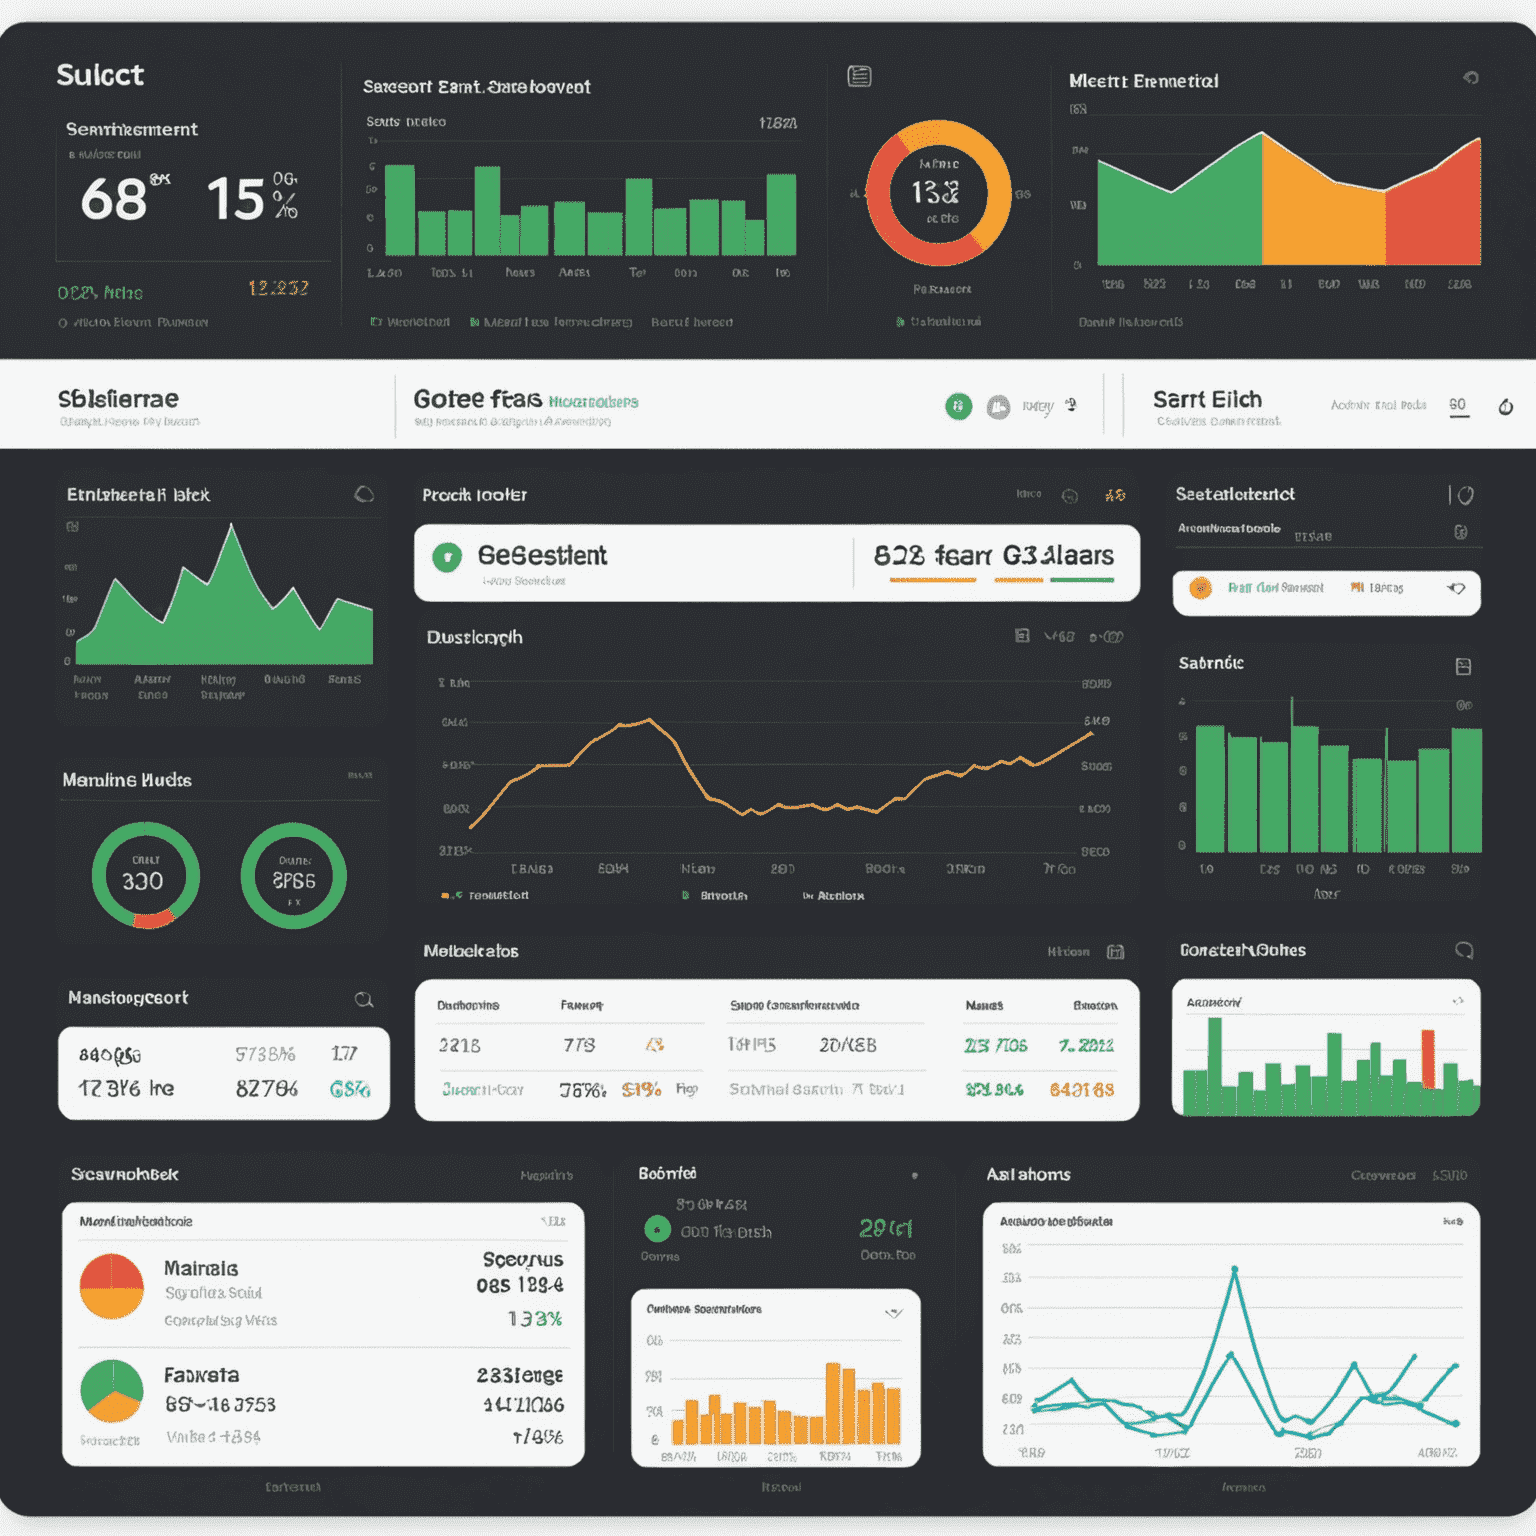Open the v60 selector in the Dustlcrcjh header
The image size is (1536, 1536).
1059,637
